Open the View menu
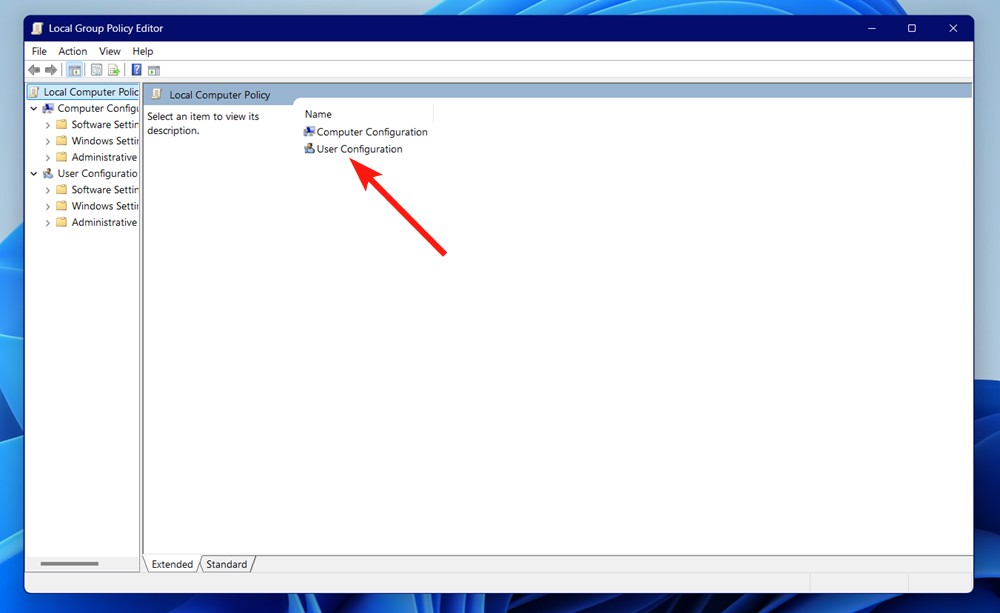Screen dimensions: 1000x613 (x=110, y=51)
